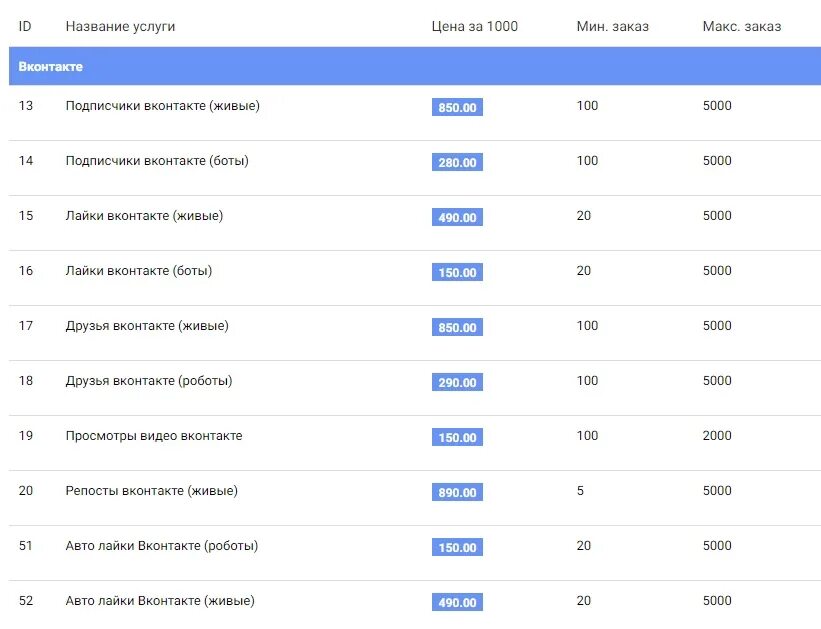Click the Вконтакте category header bar
821x629 pixels.
[415, 66]
